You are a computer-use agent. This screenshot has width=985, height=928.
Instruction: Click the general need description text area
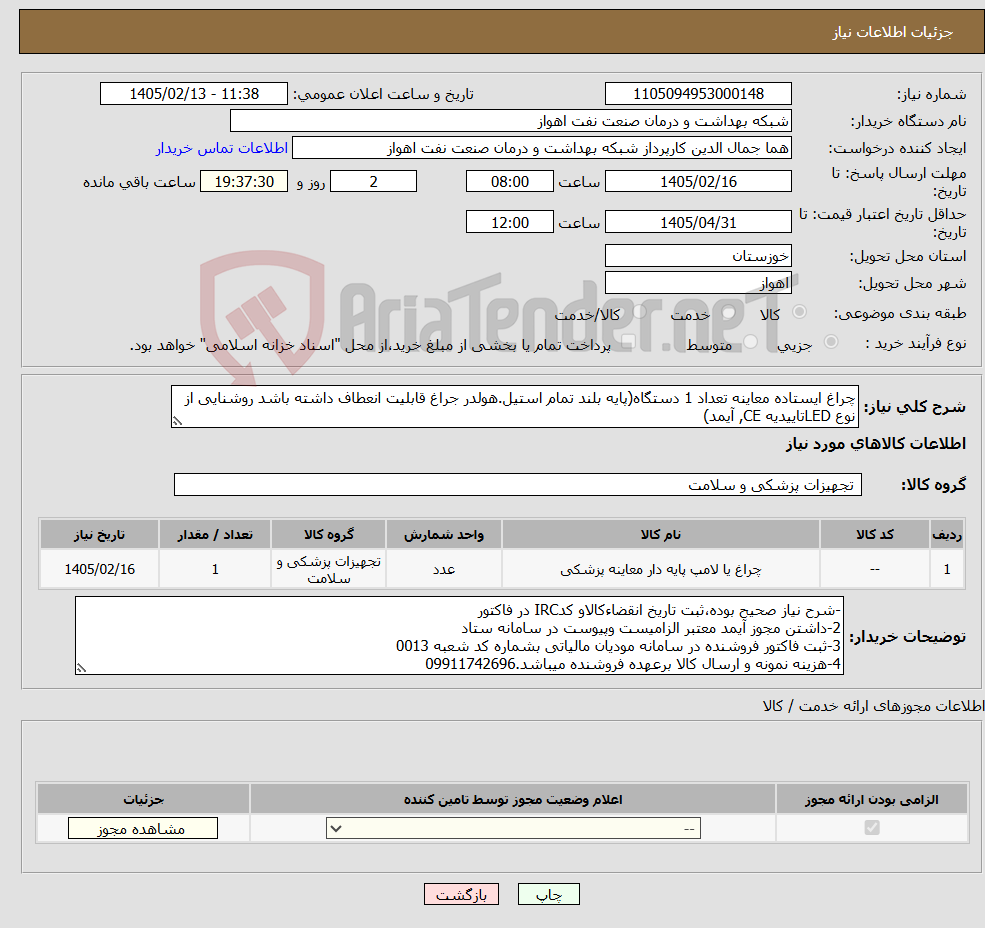514,407
